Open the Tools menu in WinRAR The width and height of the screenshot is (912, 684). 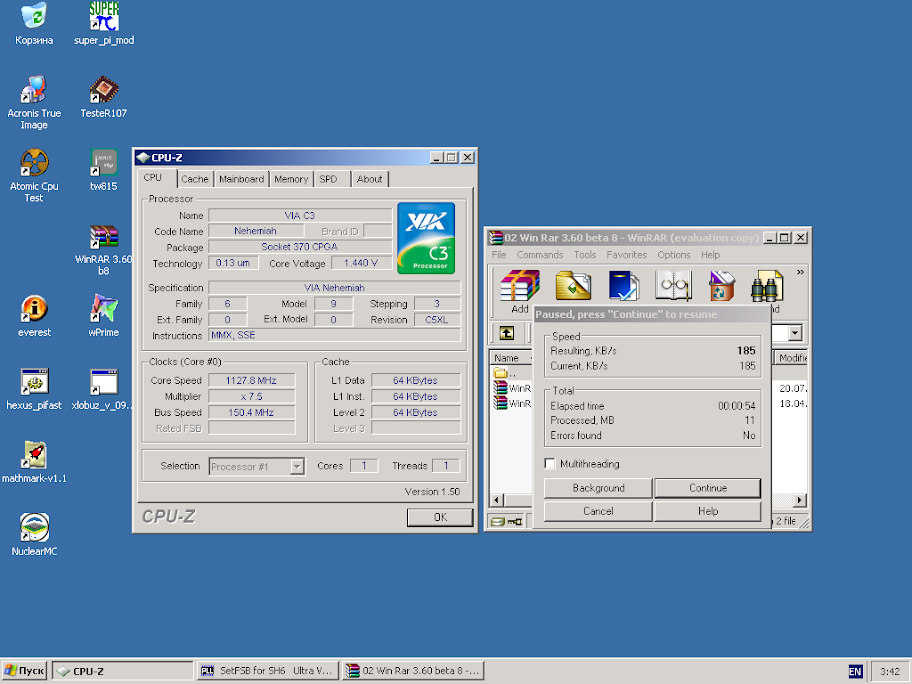[x=585, y=255]
